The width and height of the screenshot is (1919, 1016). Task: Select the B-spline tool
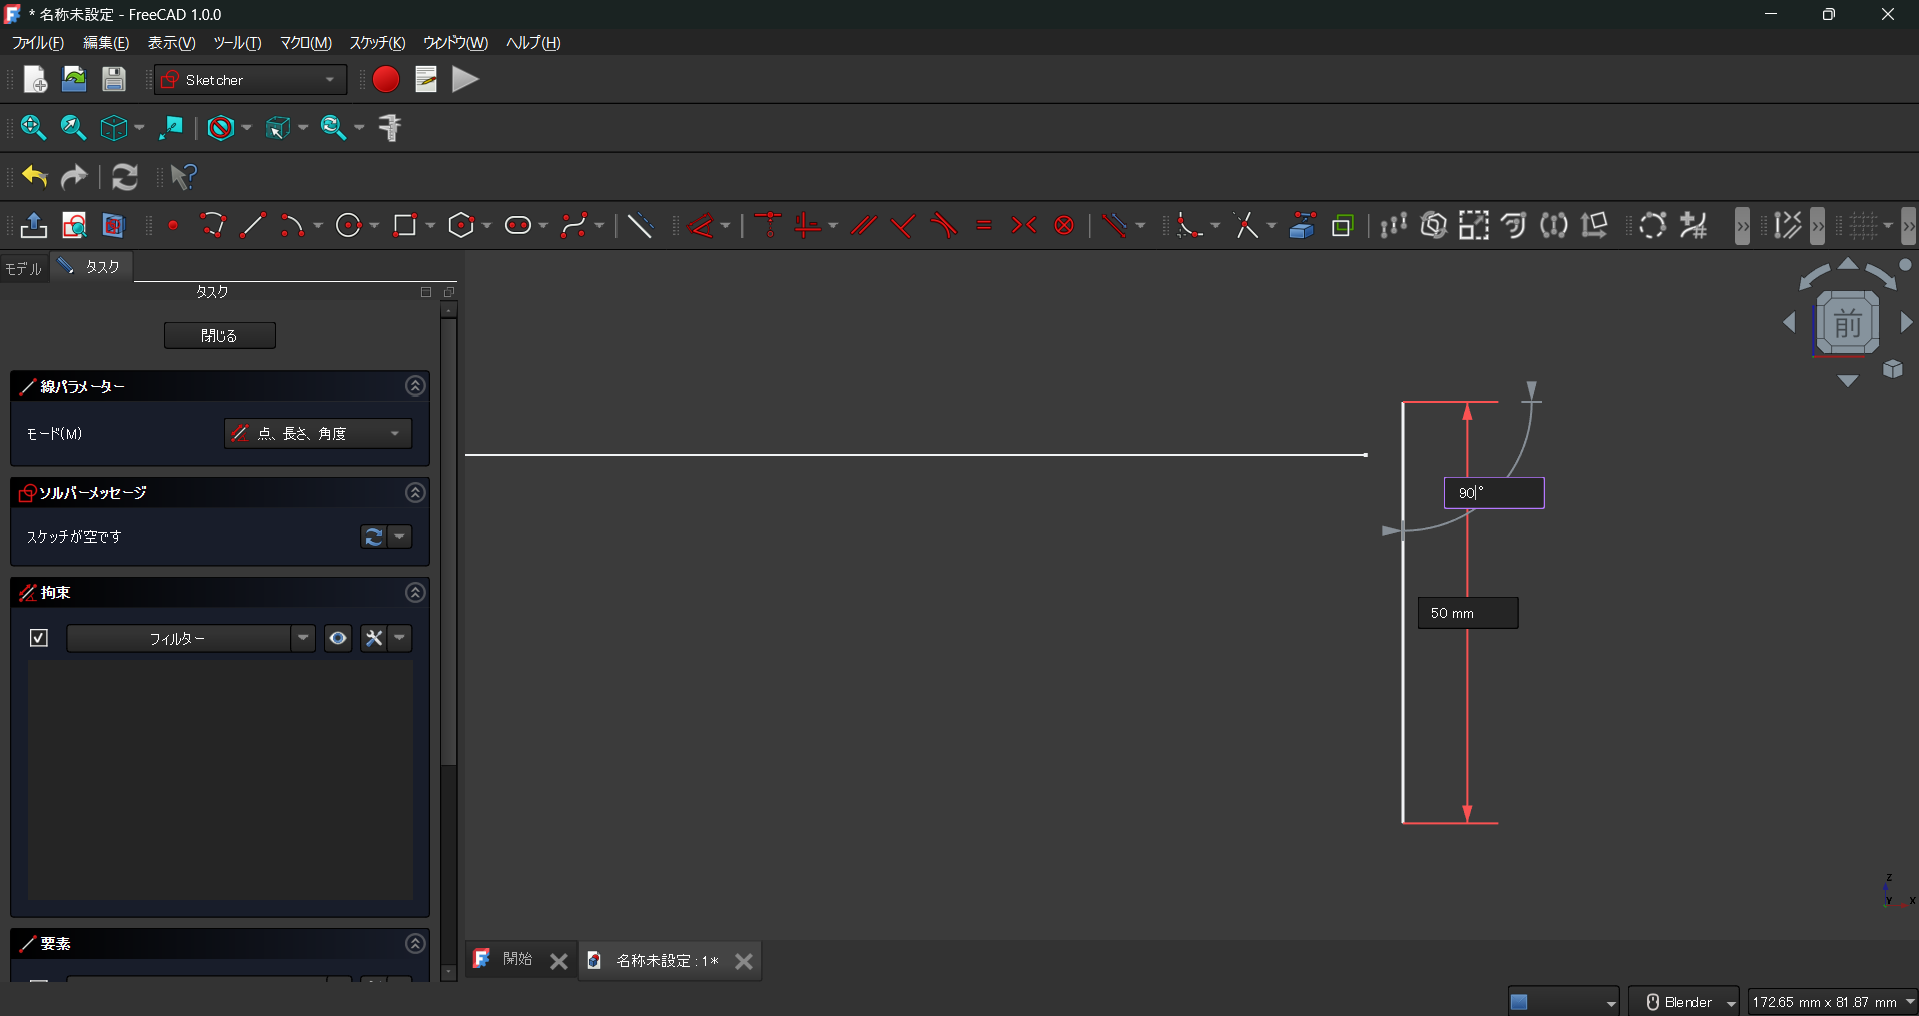[574, 226]
